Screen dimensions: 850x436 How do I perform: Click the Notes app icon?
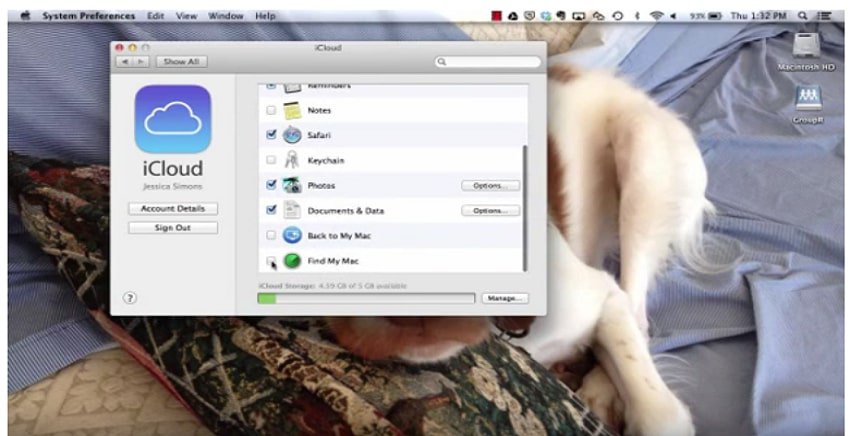292,110
